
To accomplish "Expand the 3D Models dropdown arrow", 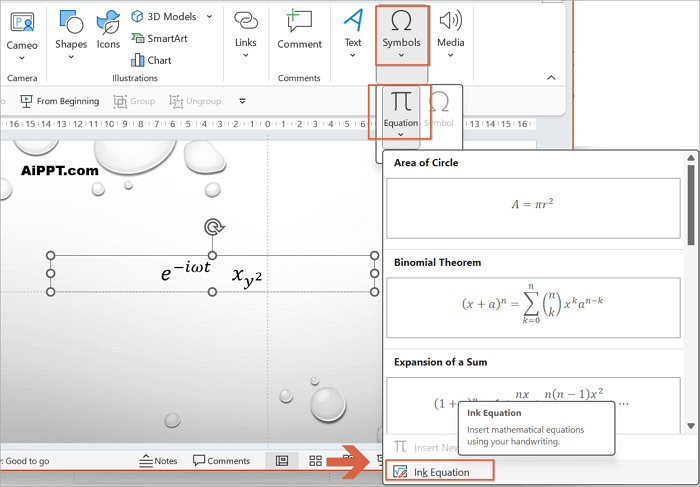I will click(x=209, y=17).
